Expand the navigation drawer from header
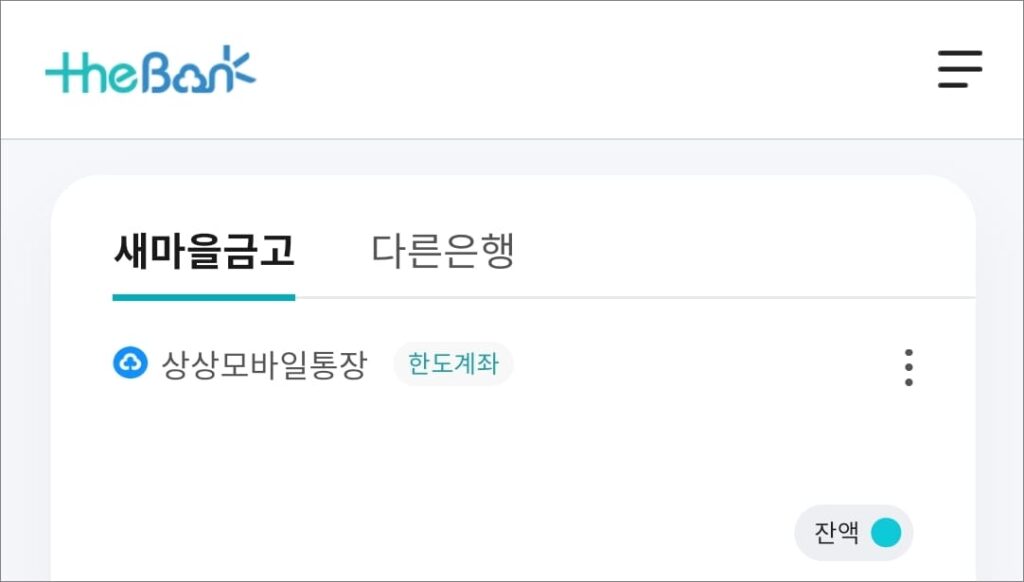This screenshot has width=1024, height=582. (960, 69)
